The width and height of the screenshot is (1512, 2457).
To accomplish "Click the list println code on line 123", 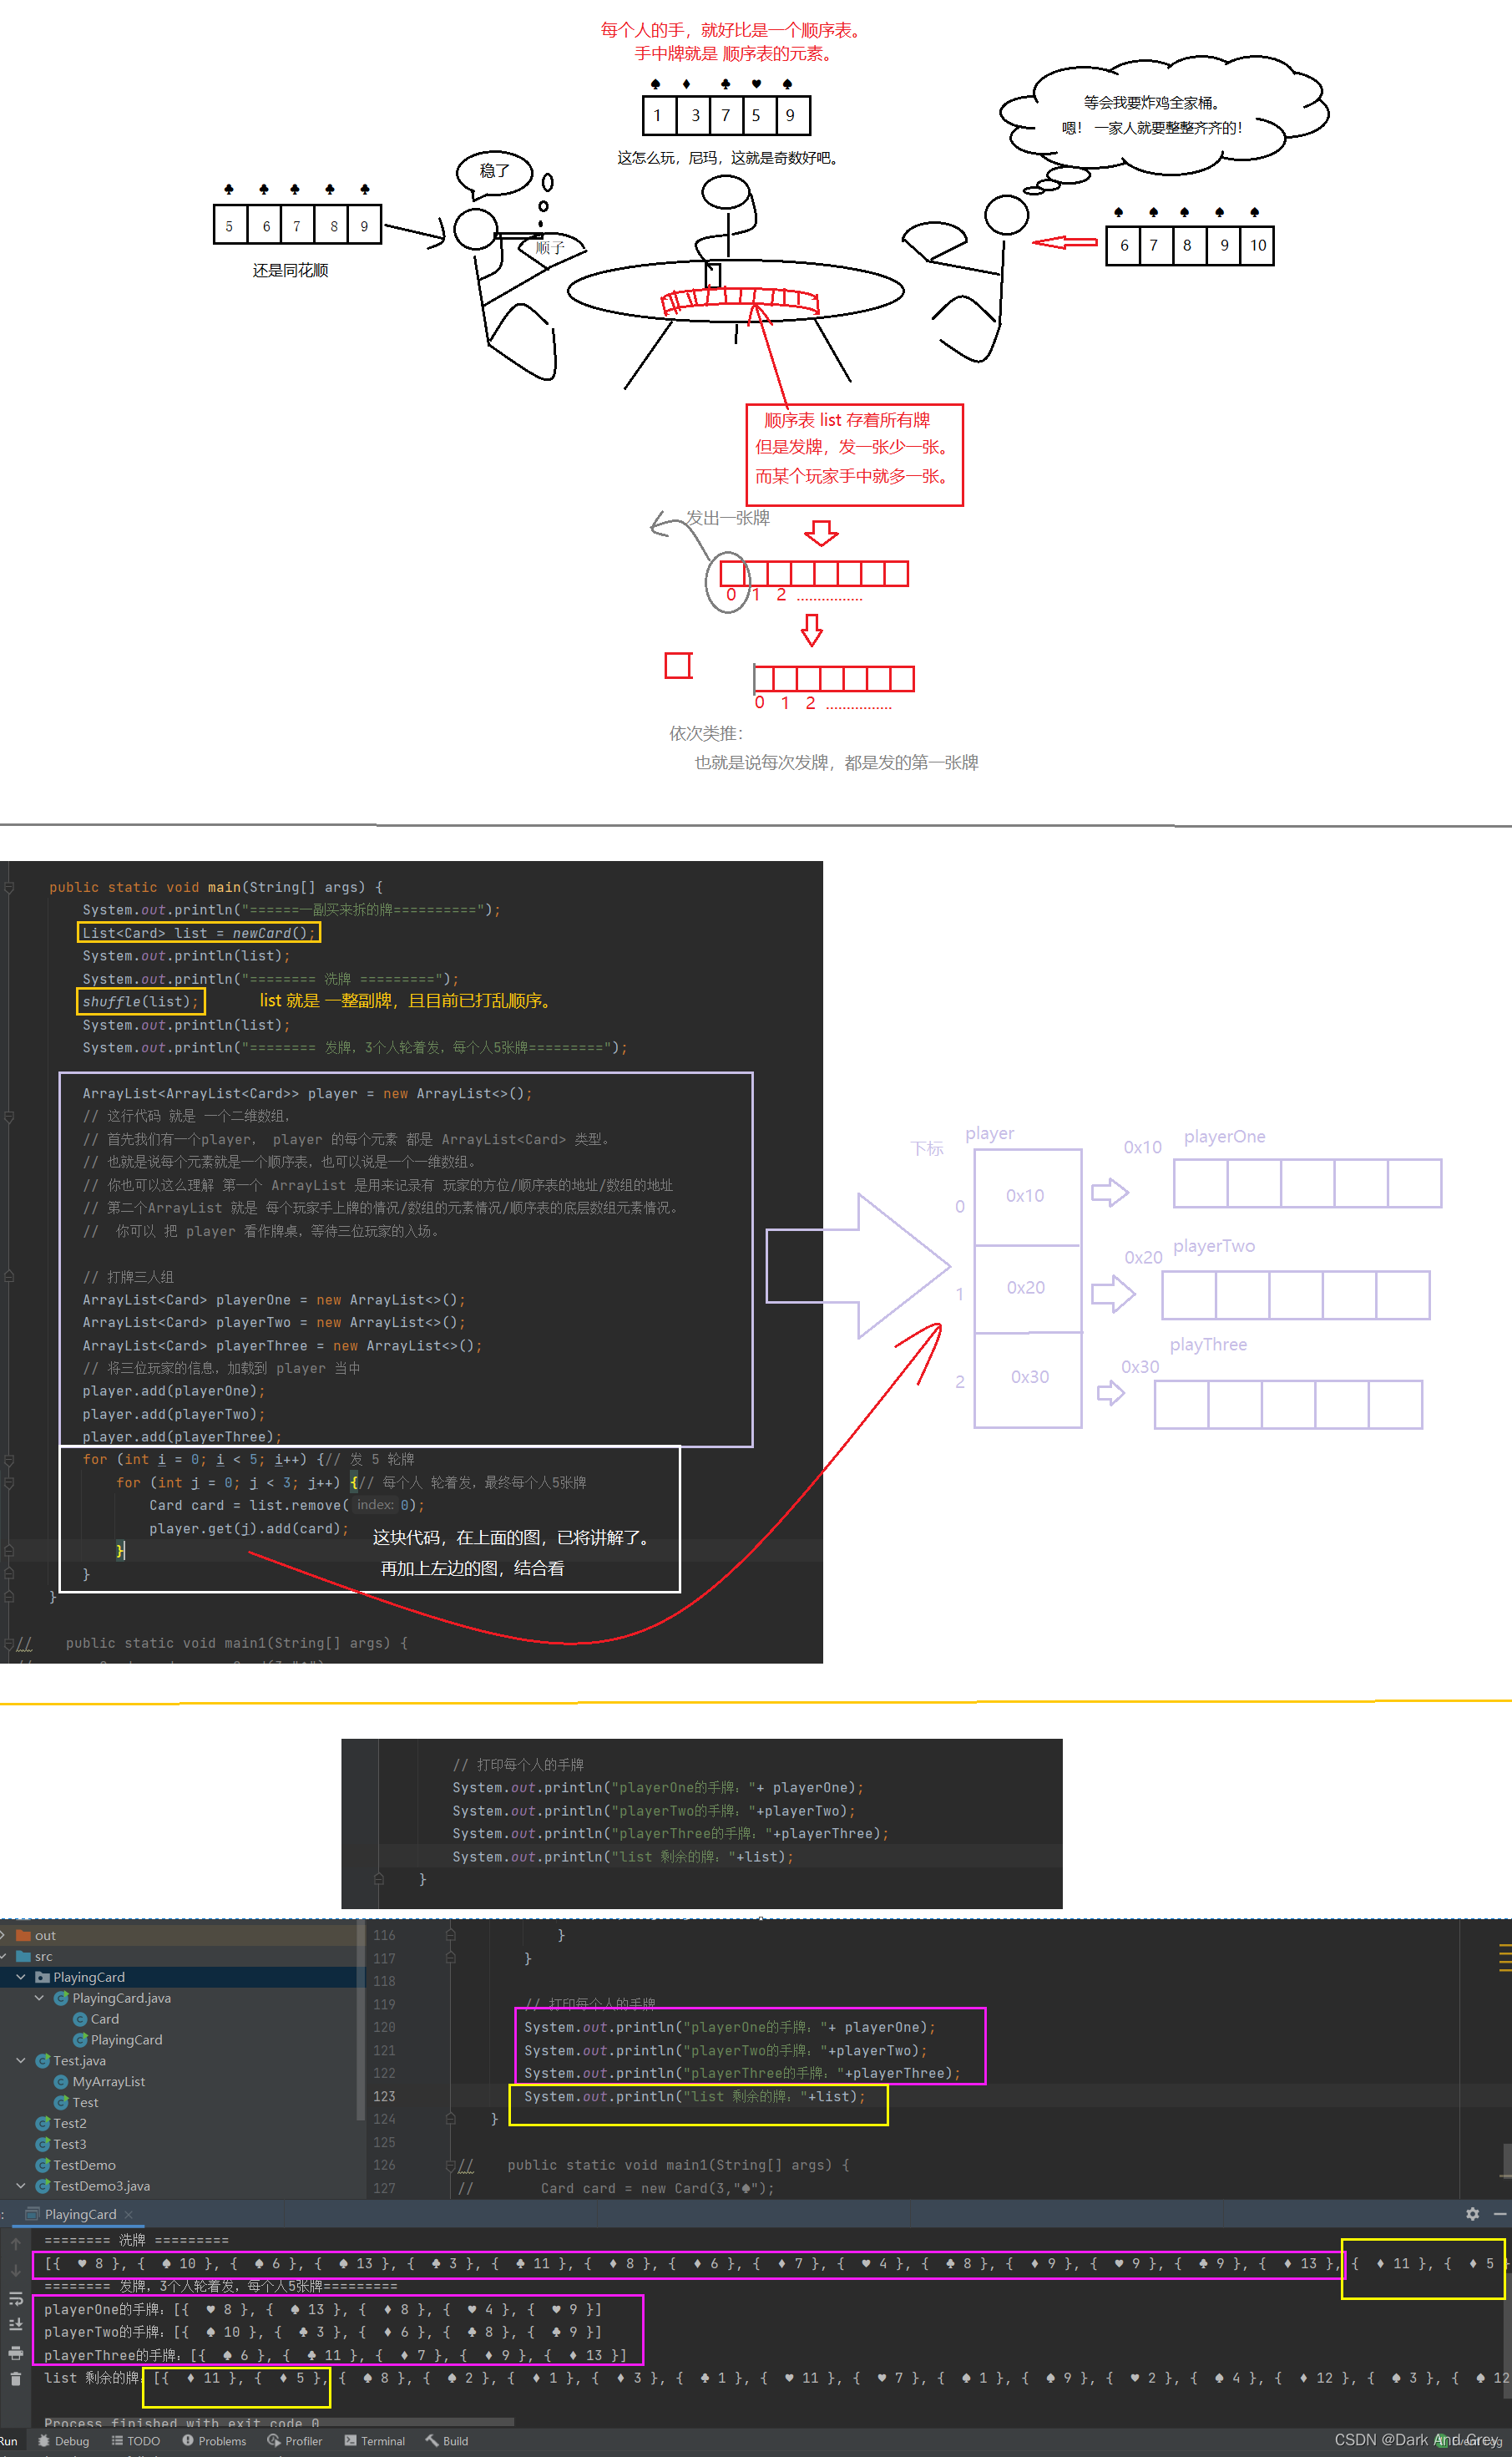I will [x=695, y=2096].
